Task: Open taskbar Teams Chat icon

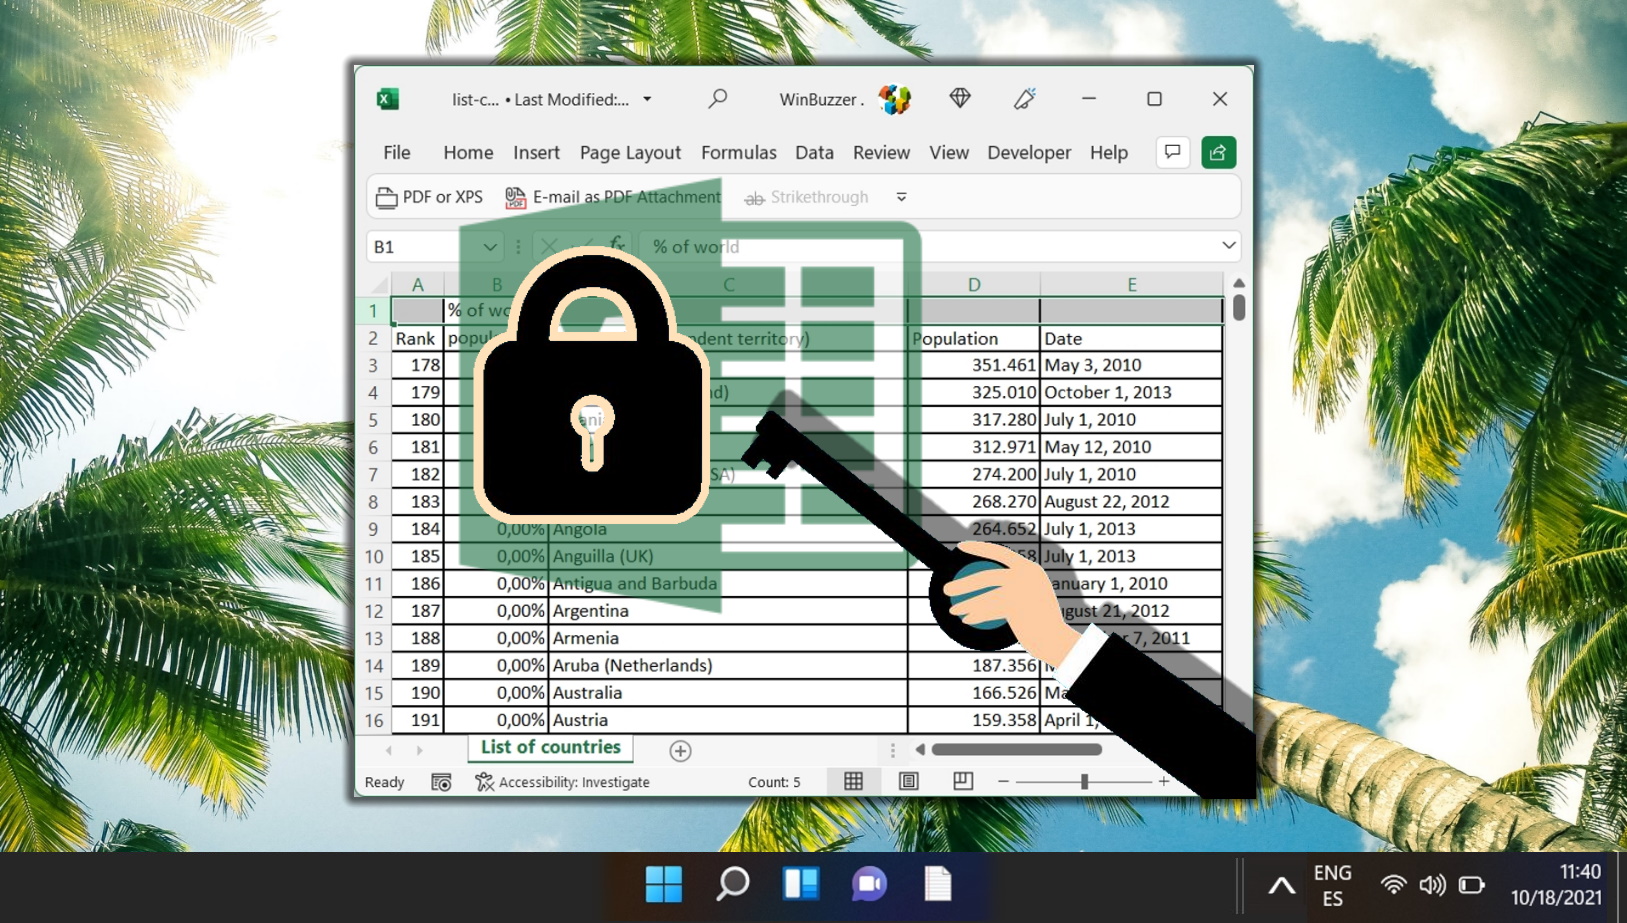Action: click(869, 884)
